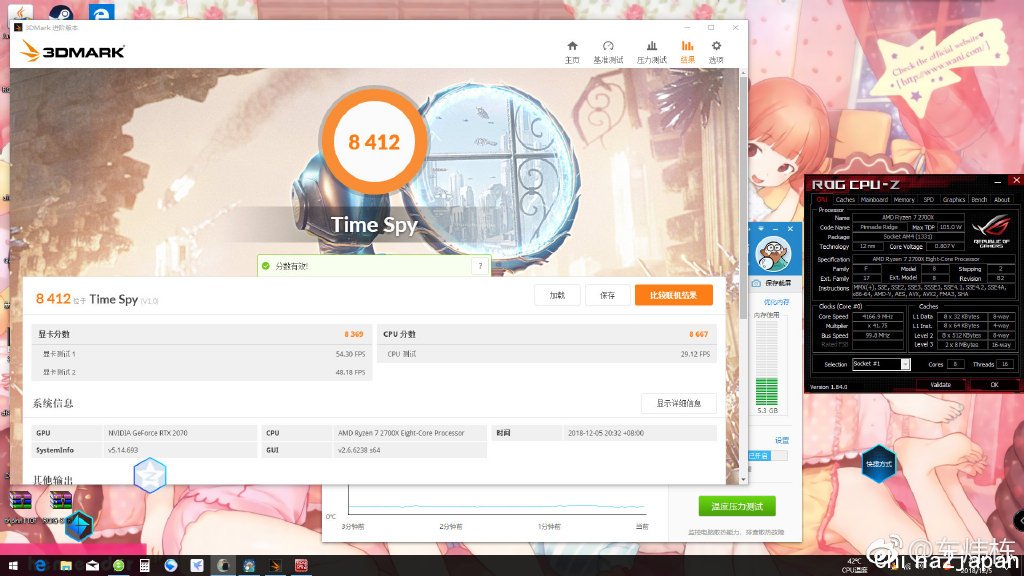Click the 3DMark scrollbar down arrow

click(743, 479)
